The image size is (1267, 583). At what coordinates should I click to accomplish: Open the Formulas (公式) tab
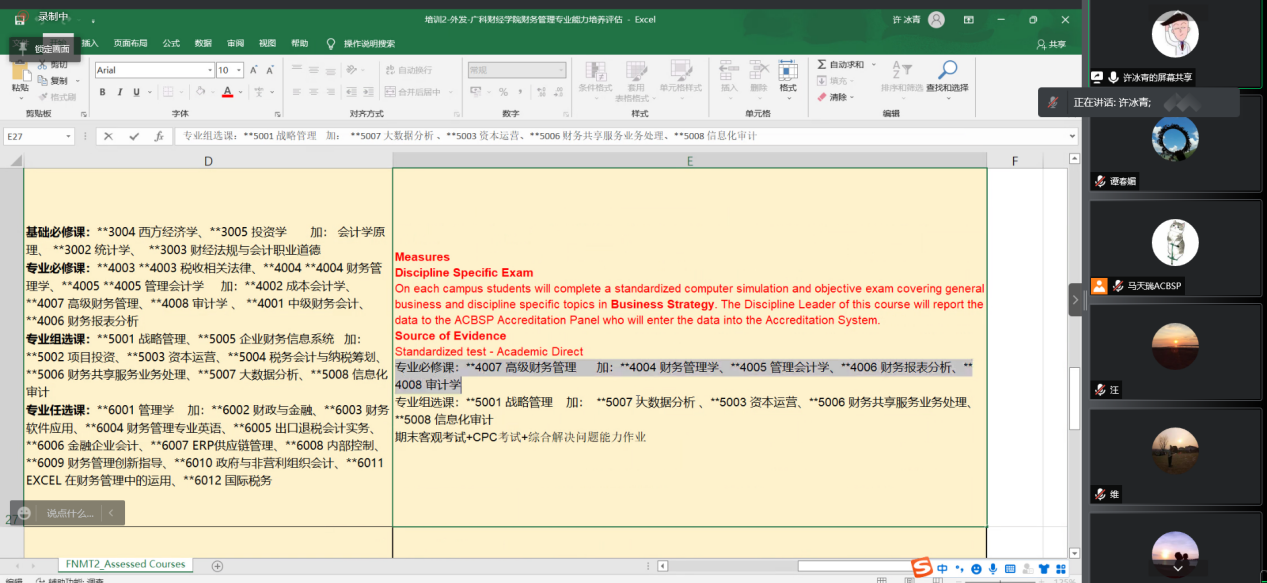(x=171, y=43)
